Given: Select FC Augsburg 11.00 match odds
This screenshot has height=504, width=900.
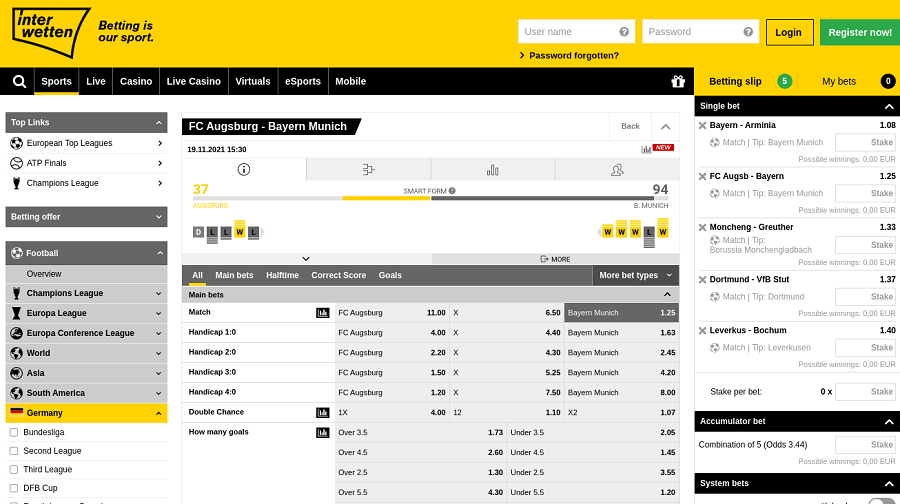Looking at the screenshot, I should click(x=392, y=313).
